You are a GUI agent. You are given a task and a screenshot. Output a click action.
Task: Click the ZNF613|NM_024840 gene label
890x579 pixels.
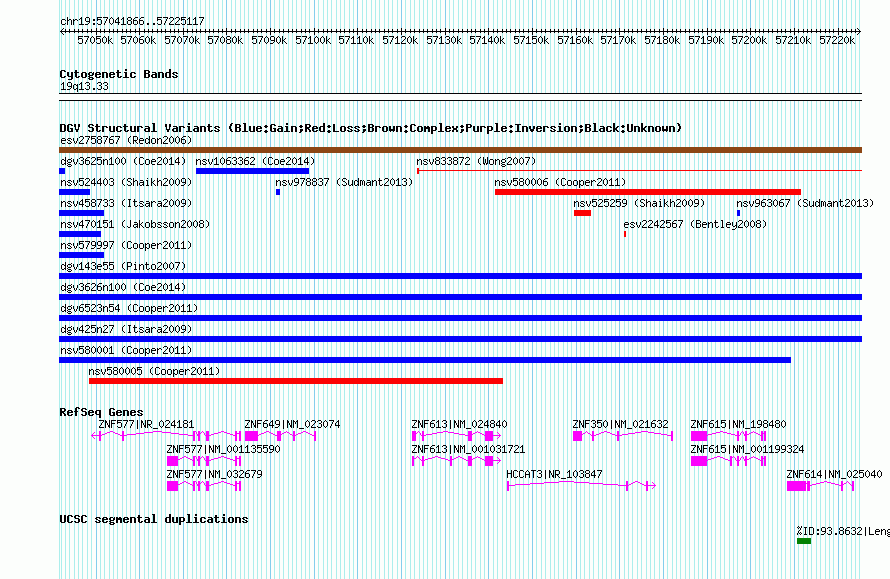pyautogui.click(x=459, y=424)
